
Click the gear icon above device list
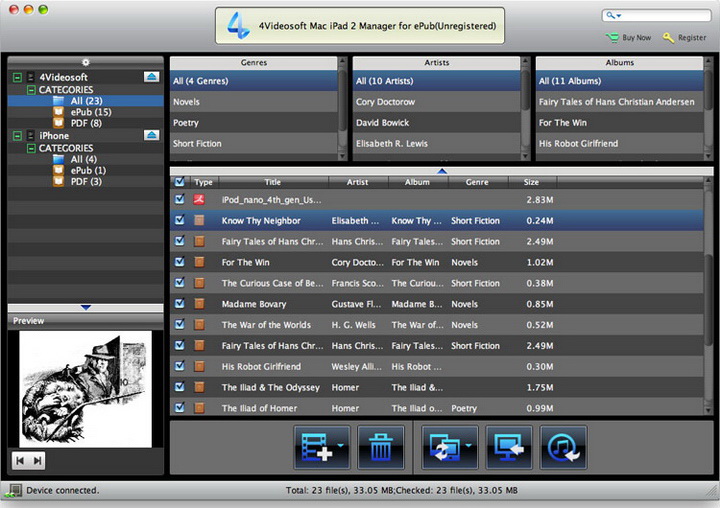point(86,62)
